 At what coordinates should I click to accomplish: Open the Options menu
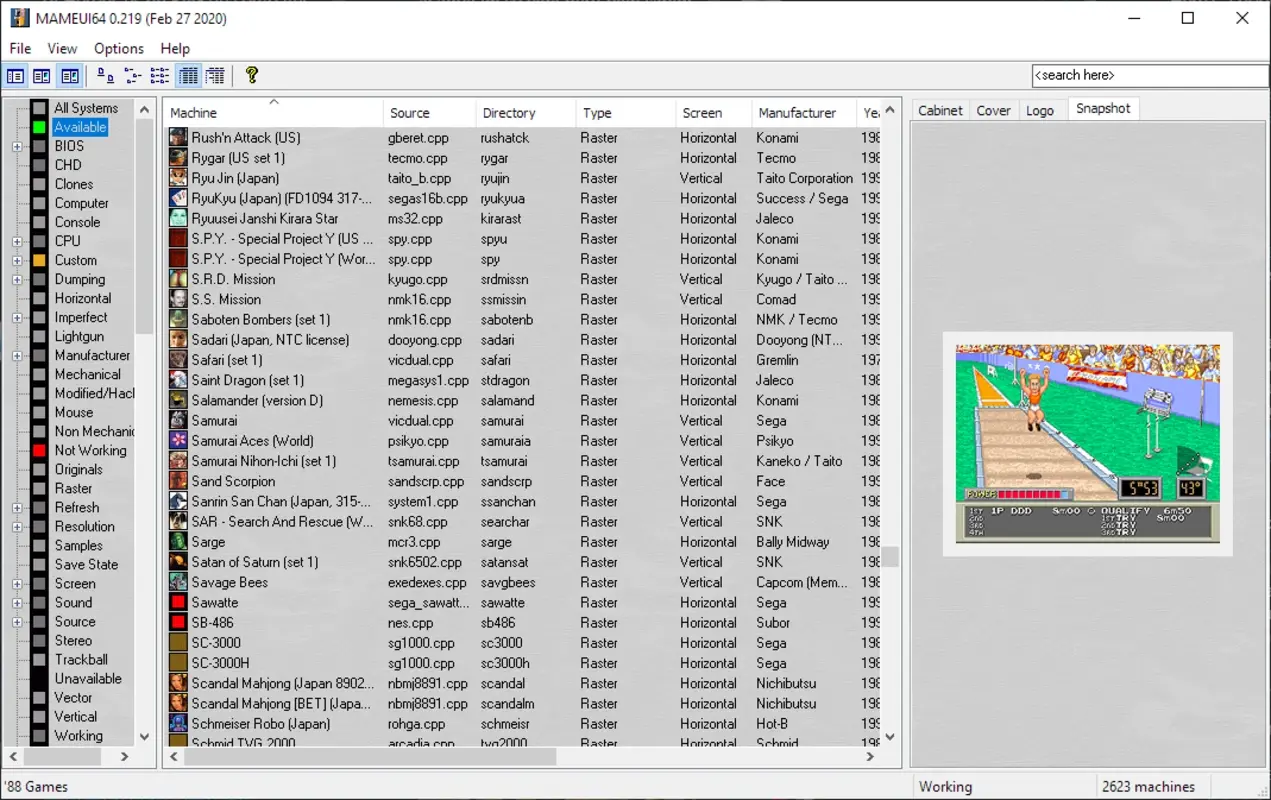[118, 48]
